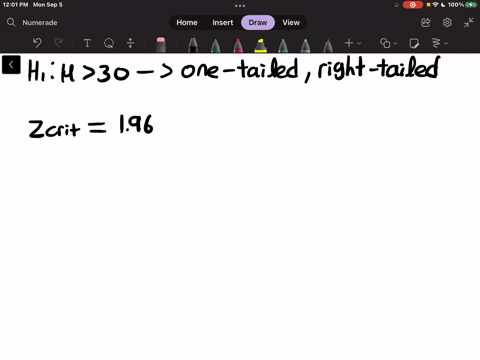This screenshot has width=480, height=360.
Task: Add a new pen with plus dropdown
Action: [x=353, y=43]
